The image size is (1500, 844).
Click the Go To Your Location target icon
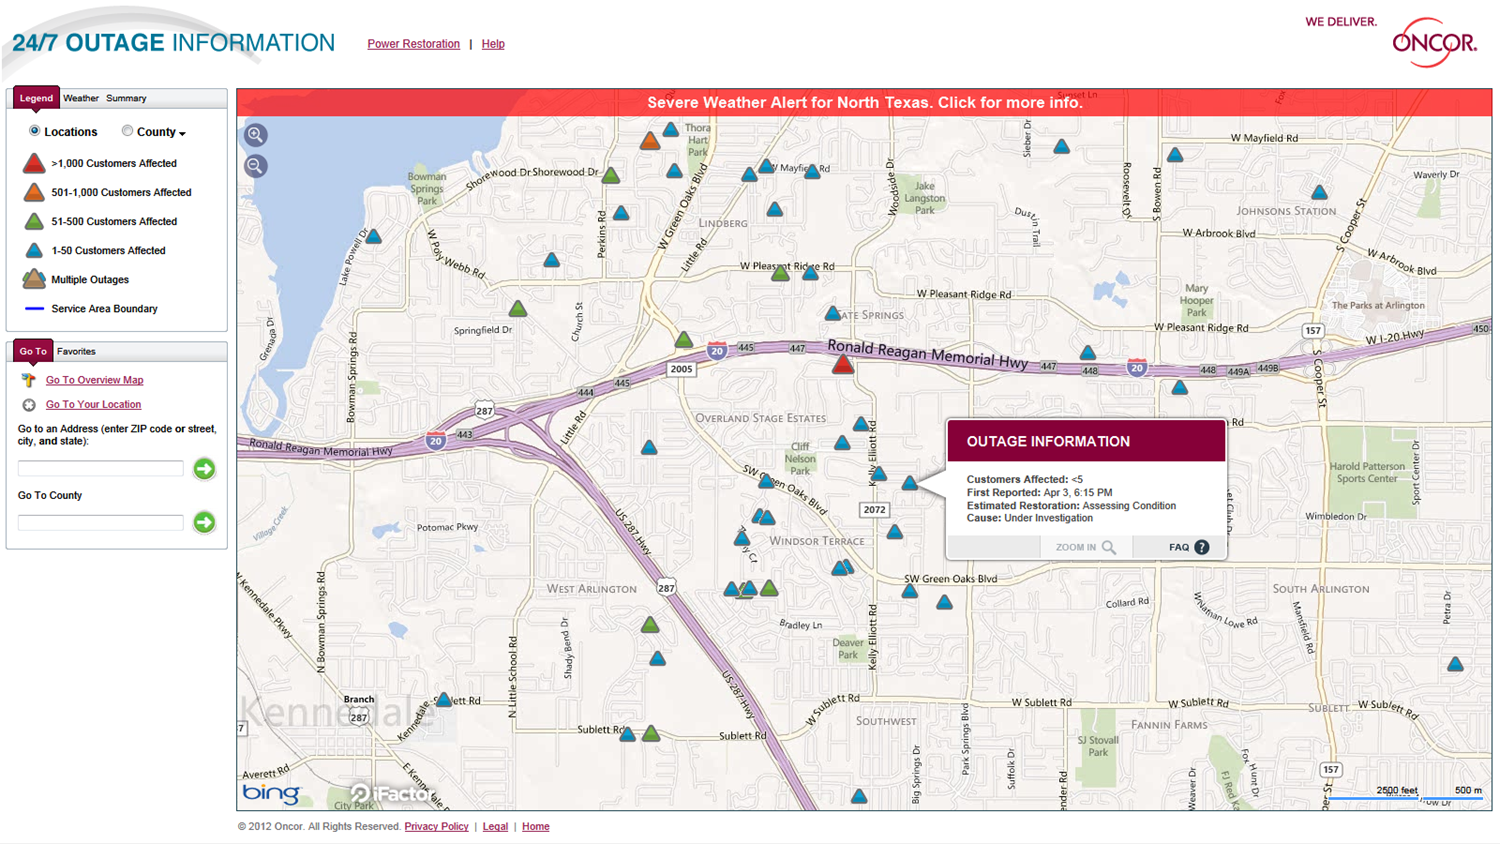tap(29, 405)
